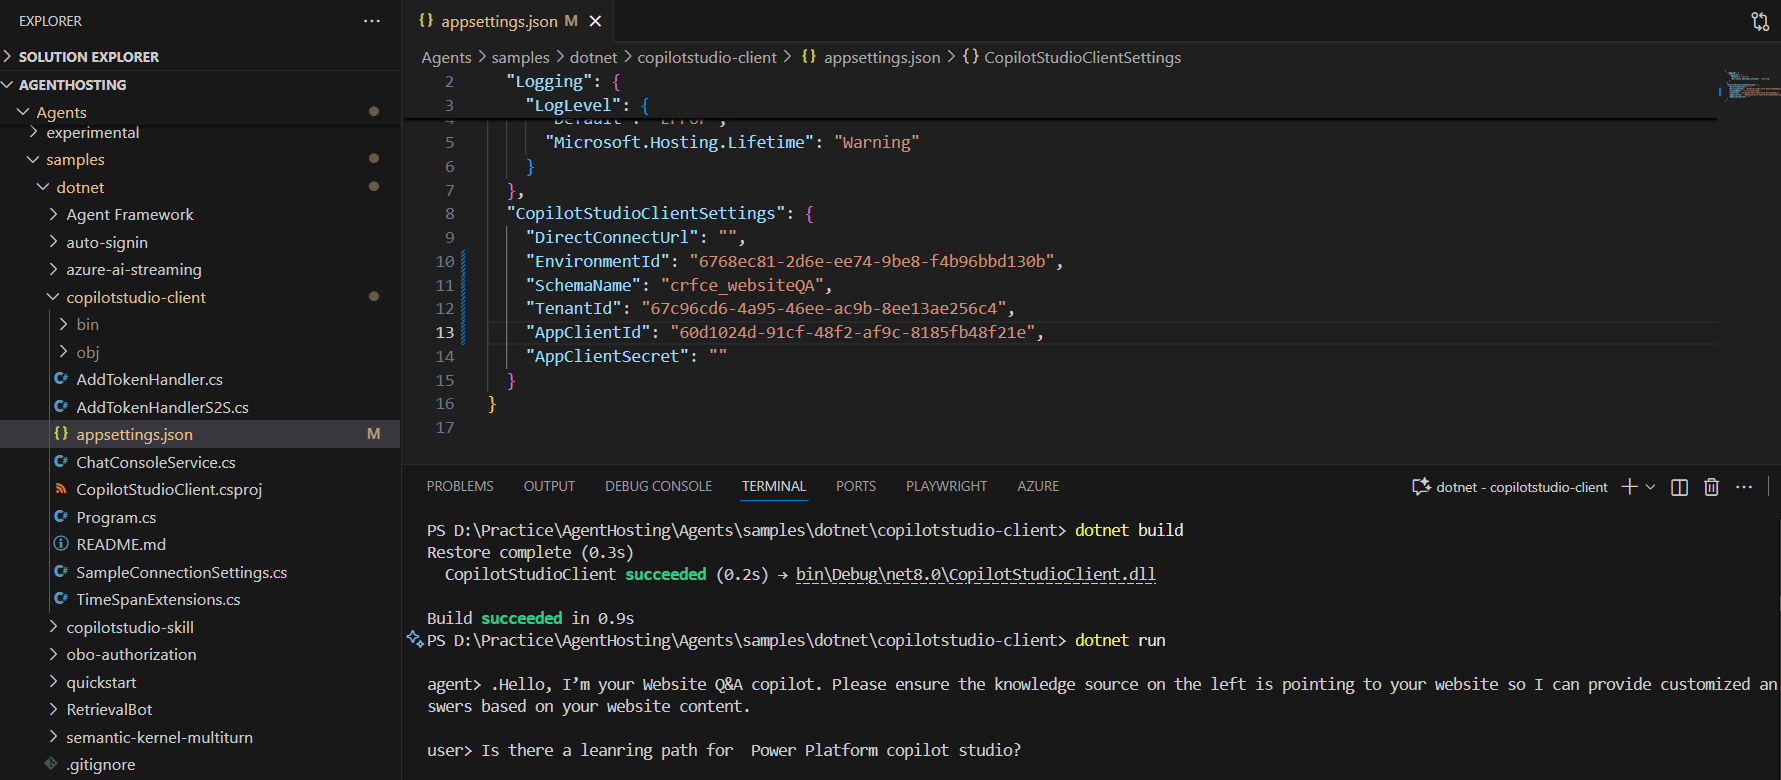Open the CopilotStudioClient.dll link in terminal
Image resolution: width=1781 pixels, height=780 pixels.
coord(975,574)
